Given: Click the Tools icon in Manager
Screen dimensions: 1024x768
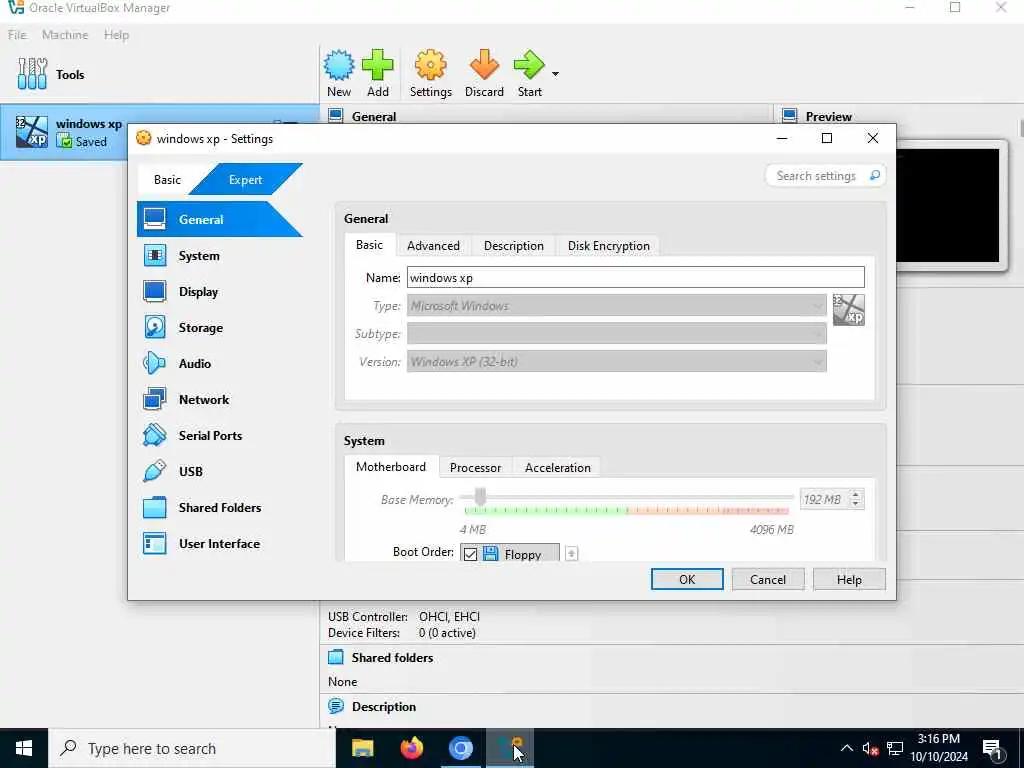Looking at the screenshot, I should click(32, 74).
